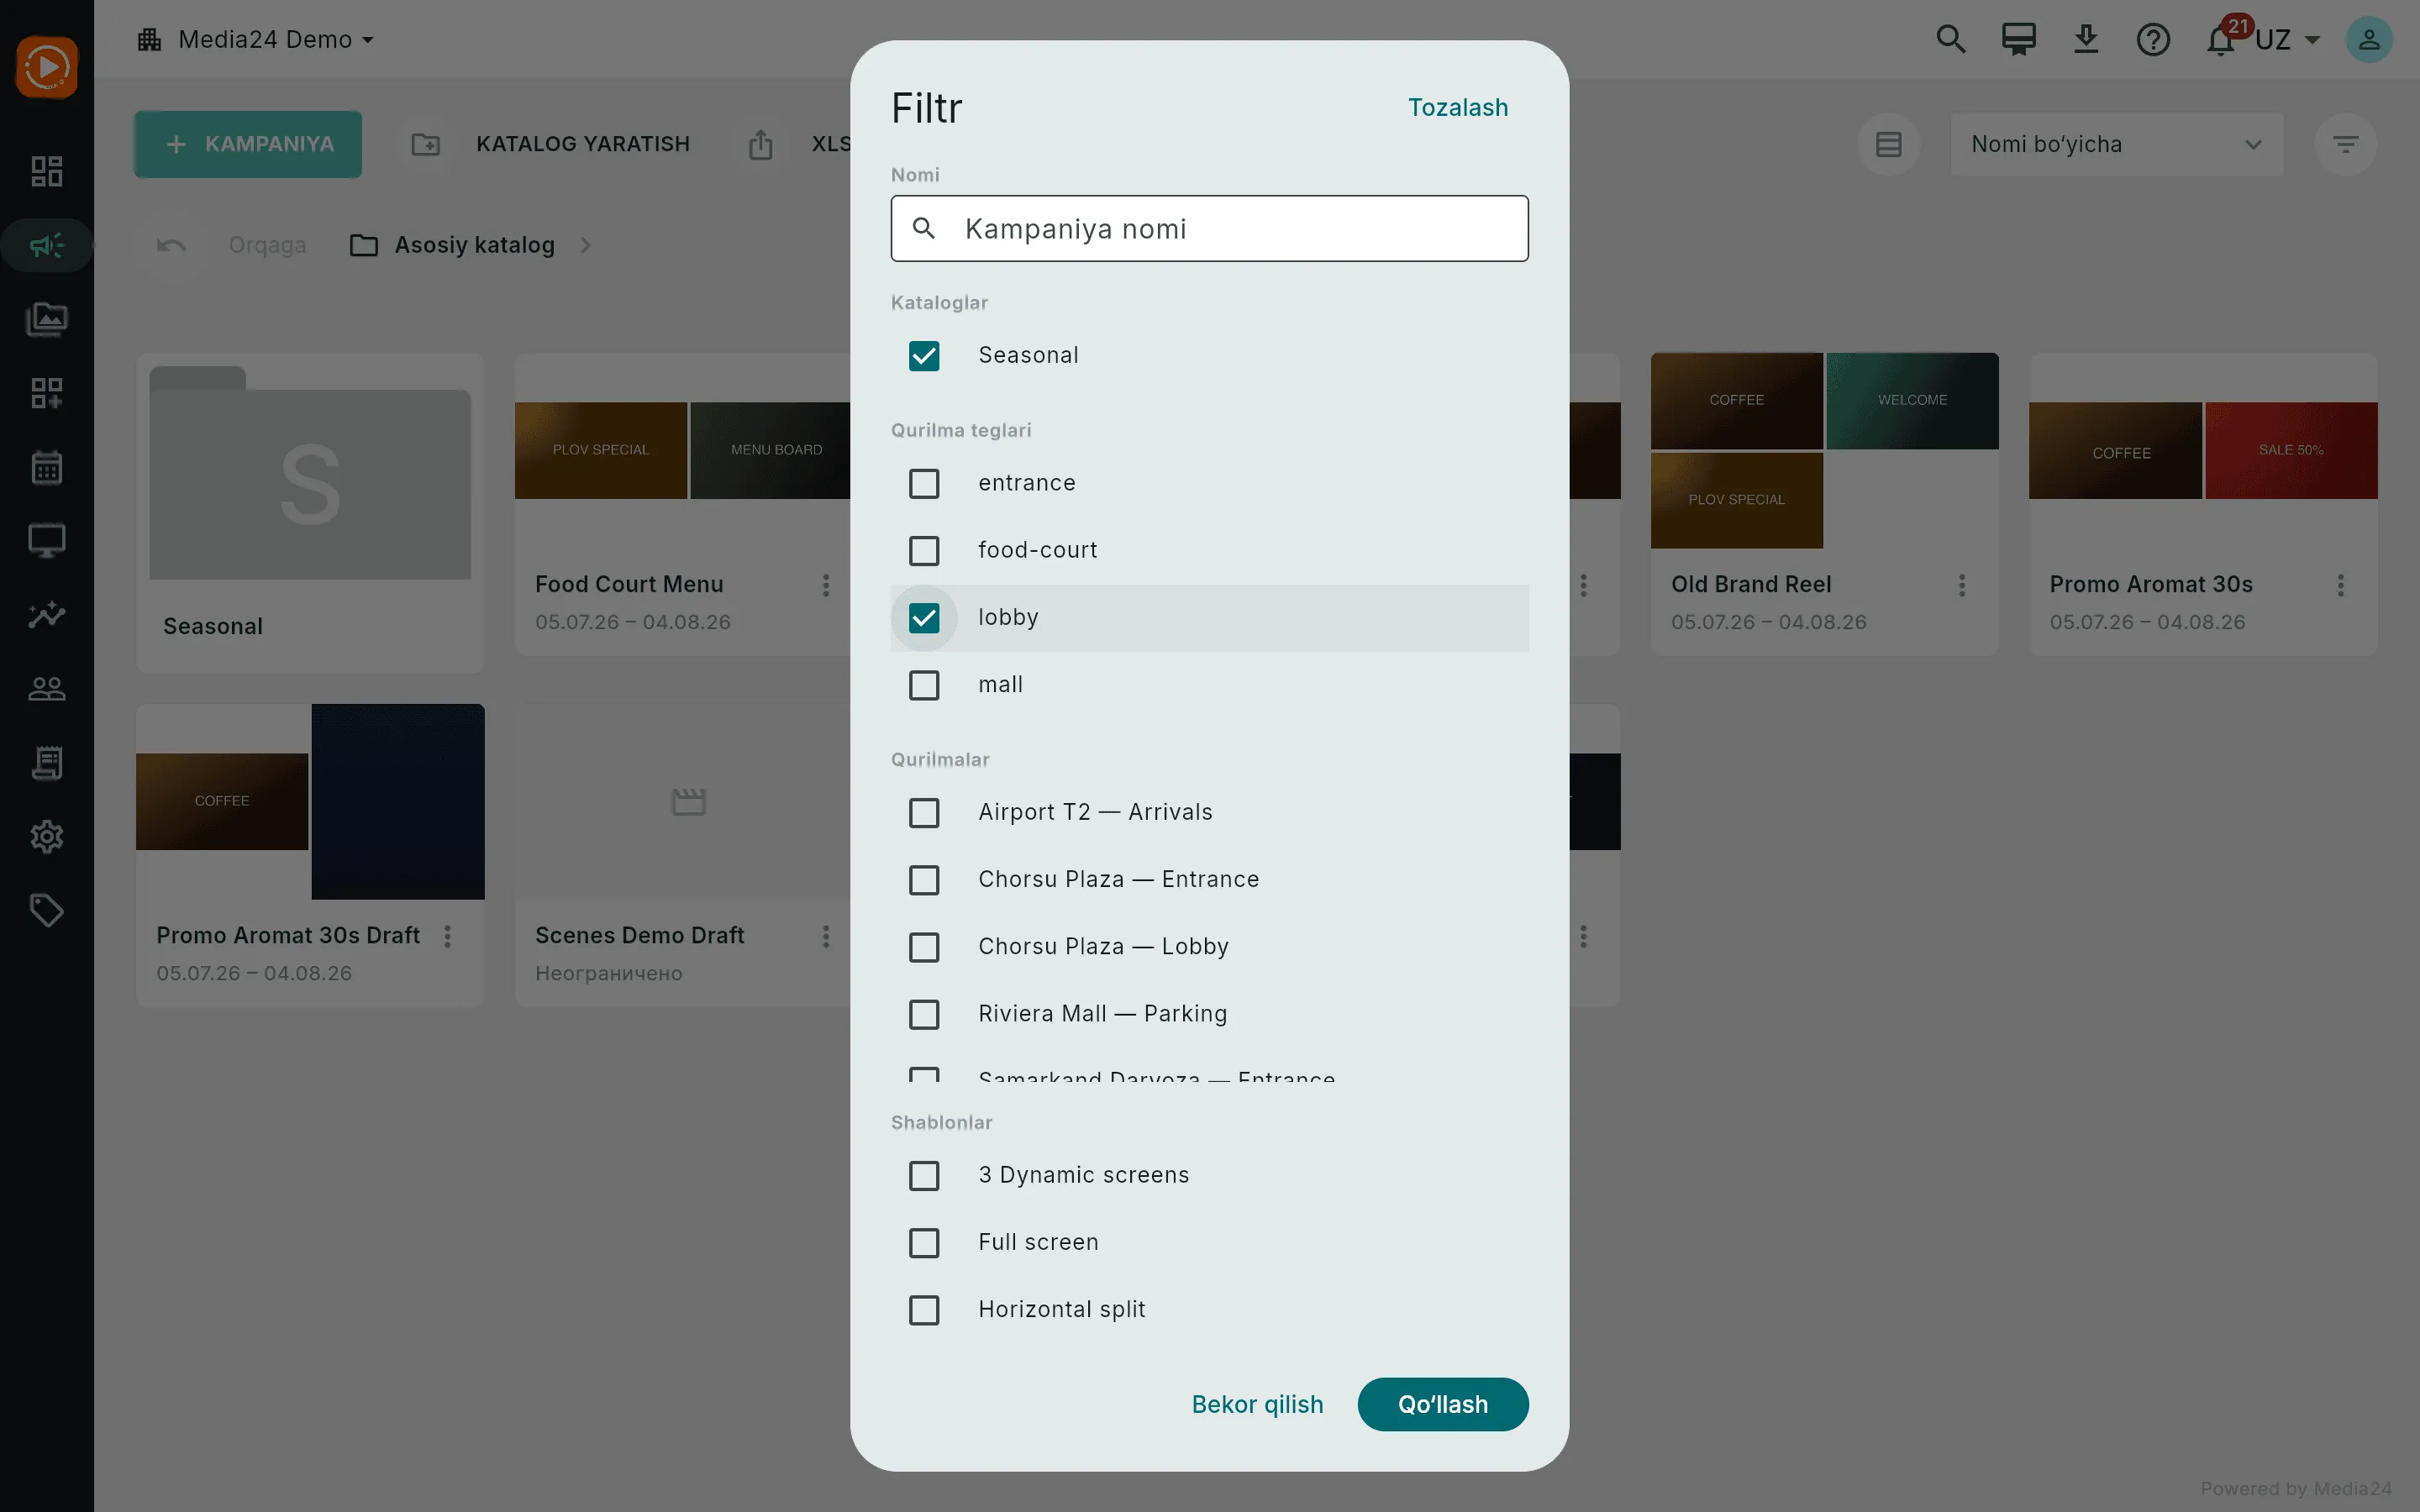Open options menu for Promo Aromat 30s Draft
This screenshot has width=2420, height=1512.
[x=447, y=936]
